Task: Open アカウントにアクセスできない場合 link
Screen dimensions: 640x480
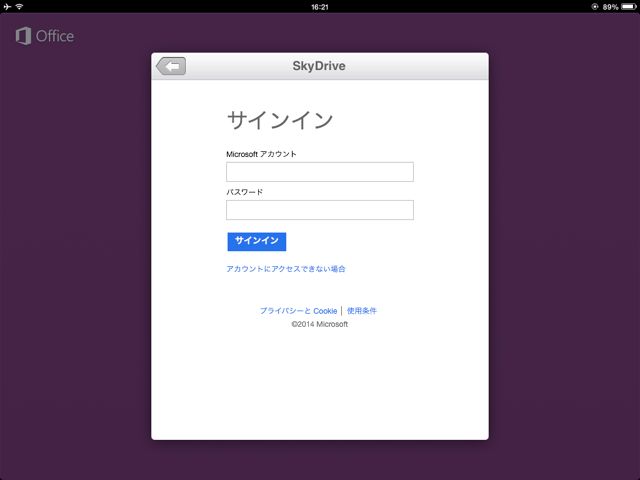Action: [x=286, y=269]
